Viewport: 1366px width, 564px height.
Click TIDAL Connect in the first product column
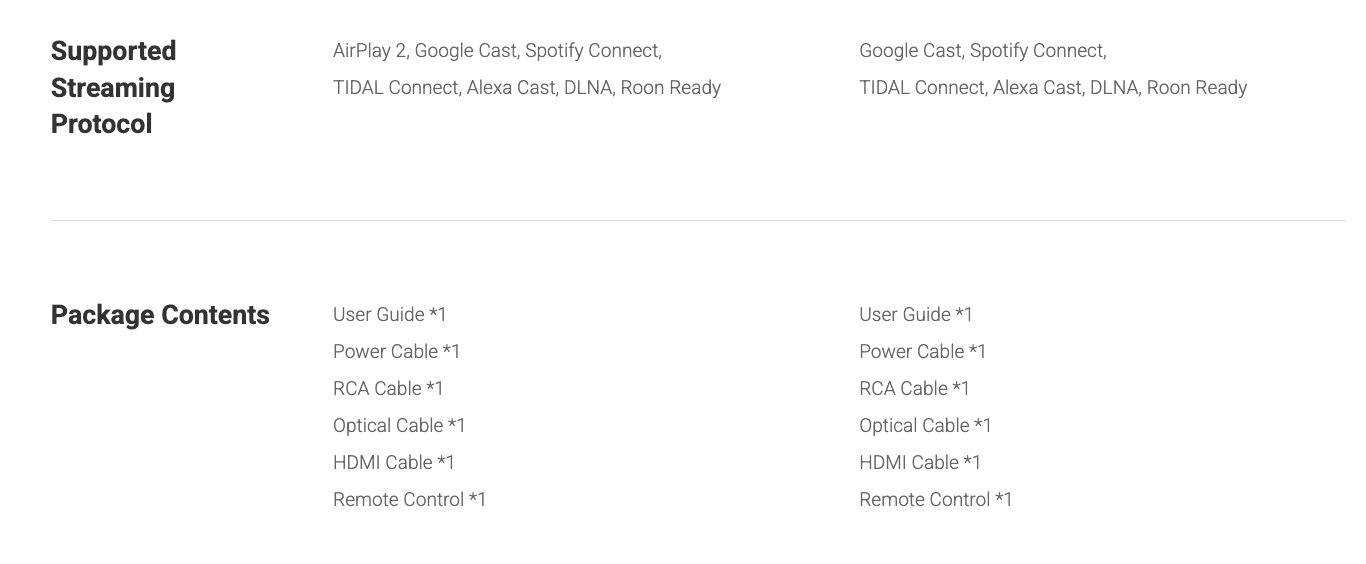click(x=396, y=88)
